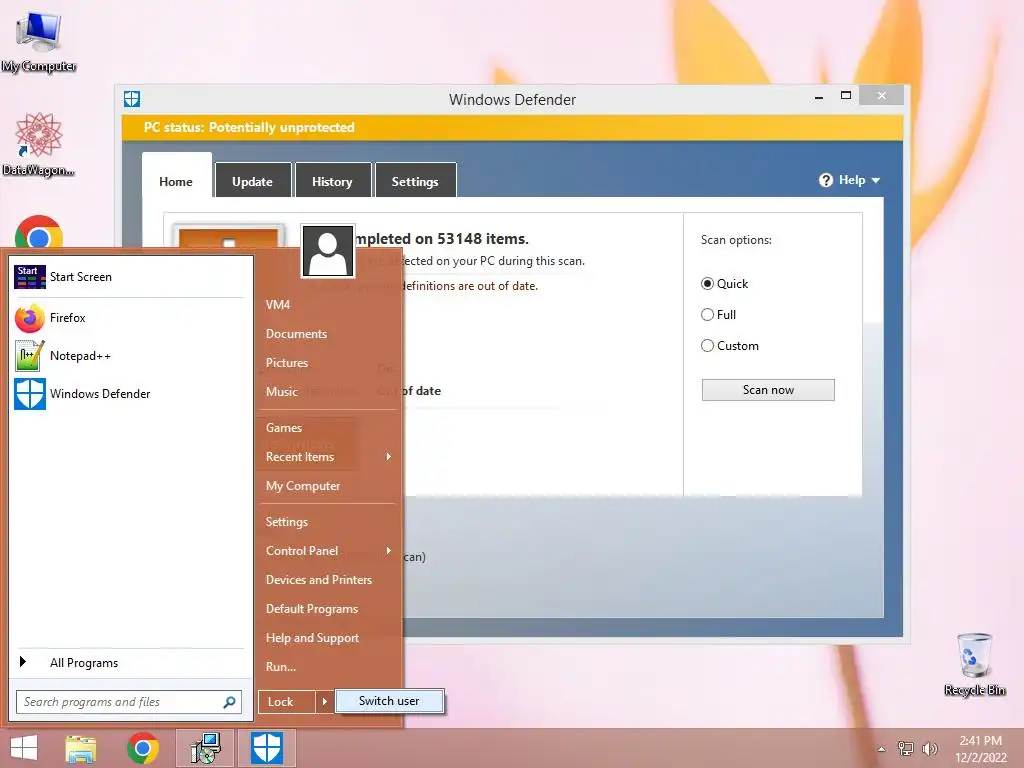The image size is (1024, 768).
Task: Click the Windows Defender title bar icon
Action: coord(132,99)
